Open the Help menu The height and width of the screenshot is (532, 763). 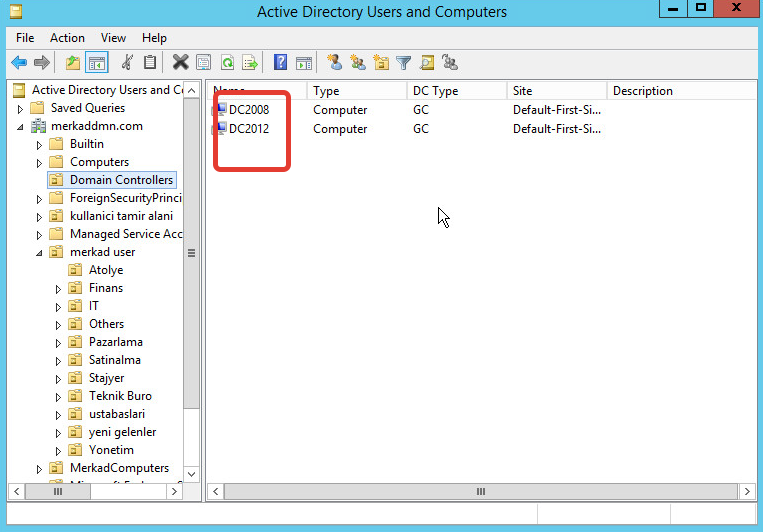coord(154,38)
